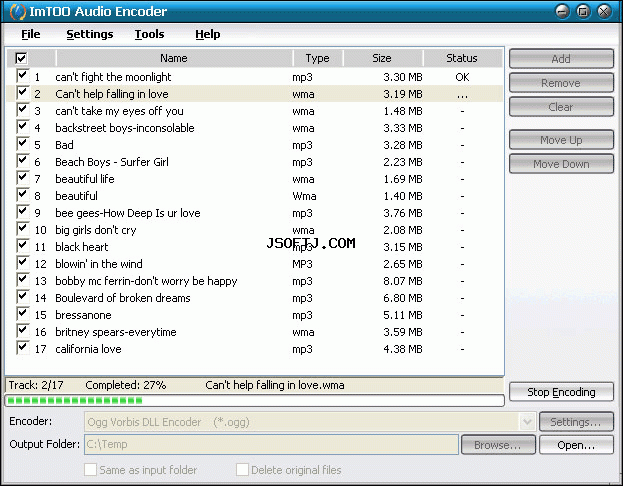Click the Move Down button
The width and height of the screenshot is (623, 486).
coord(561,164)
